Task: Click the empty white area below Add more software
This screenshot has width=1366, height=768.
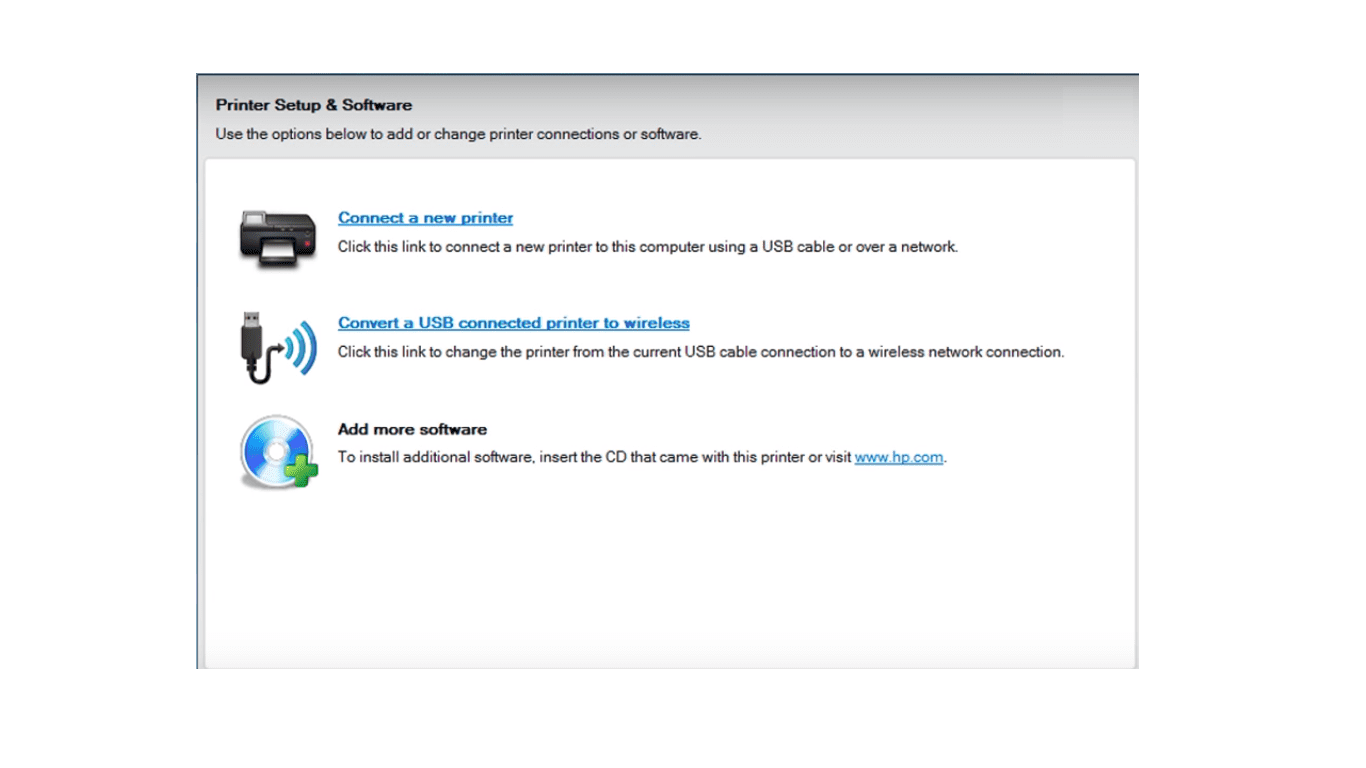Action: click(670, 580)
